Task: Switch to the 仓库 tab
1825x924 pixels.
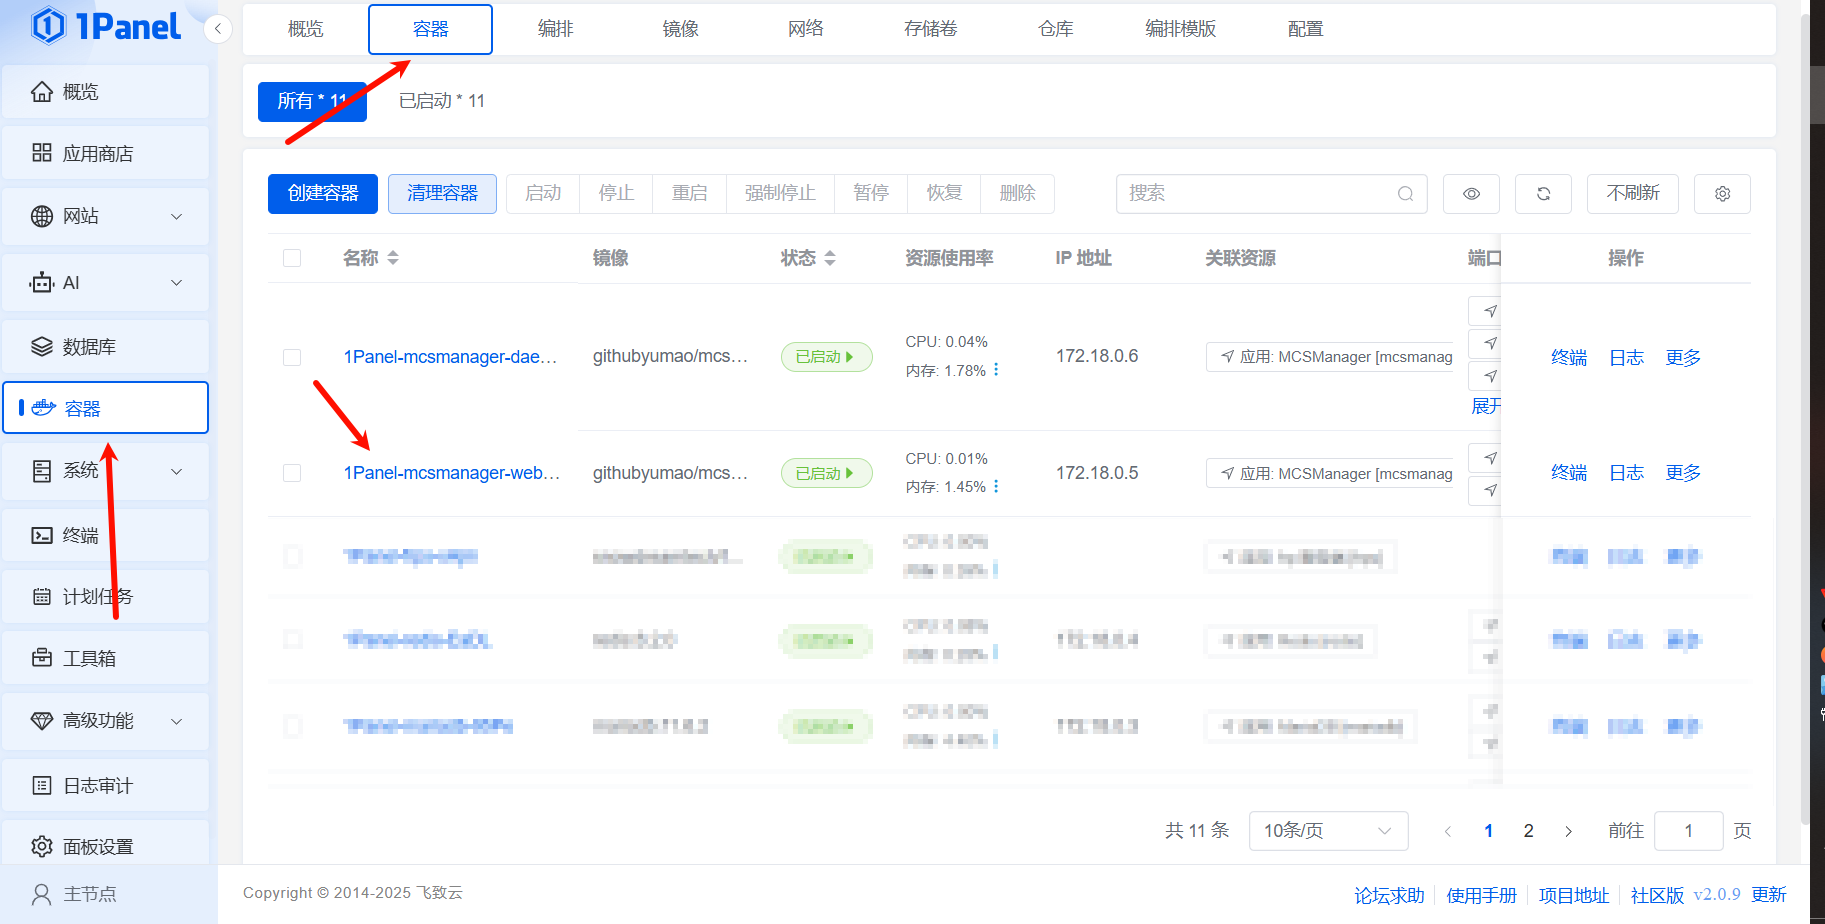Action: coord(1055,29)
